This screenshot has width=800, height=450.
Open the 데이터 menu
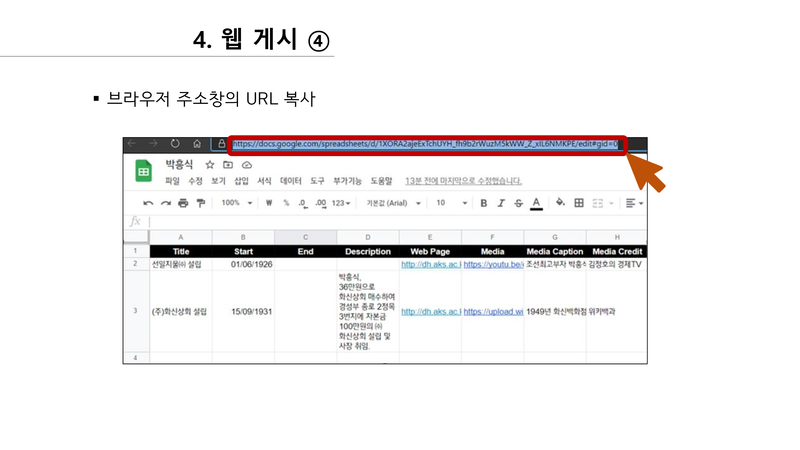click(291, 181)
